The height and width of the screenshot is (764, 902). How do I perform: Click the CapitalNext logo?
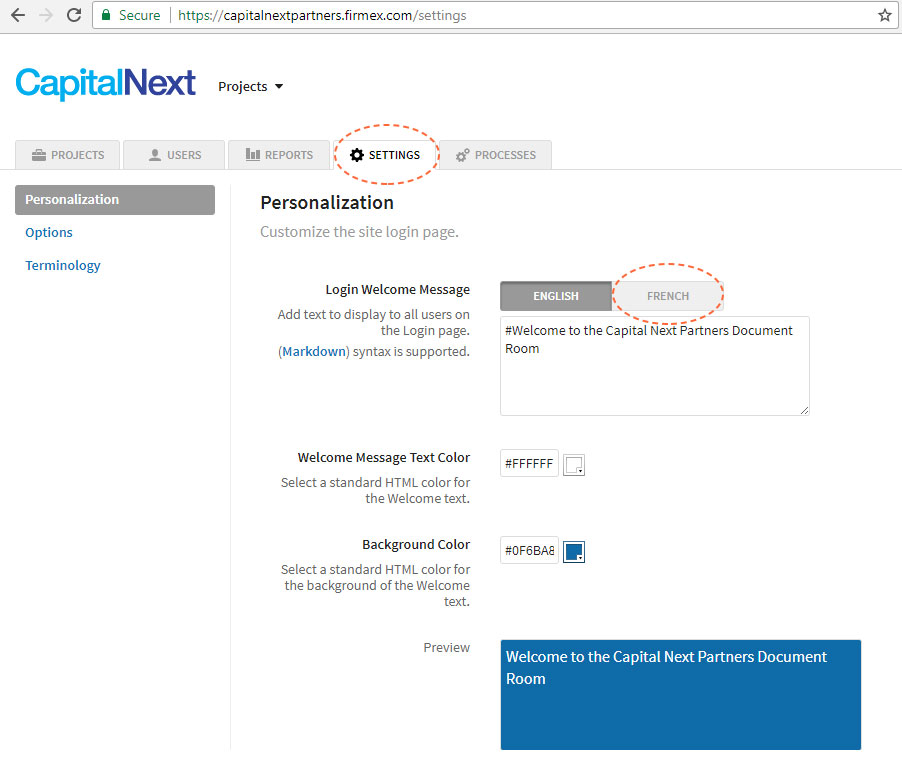click(106, 84)
